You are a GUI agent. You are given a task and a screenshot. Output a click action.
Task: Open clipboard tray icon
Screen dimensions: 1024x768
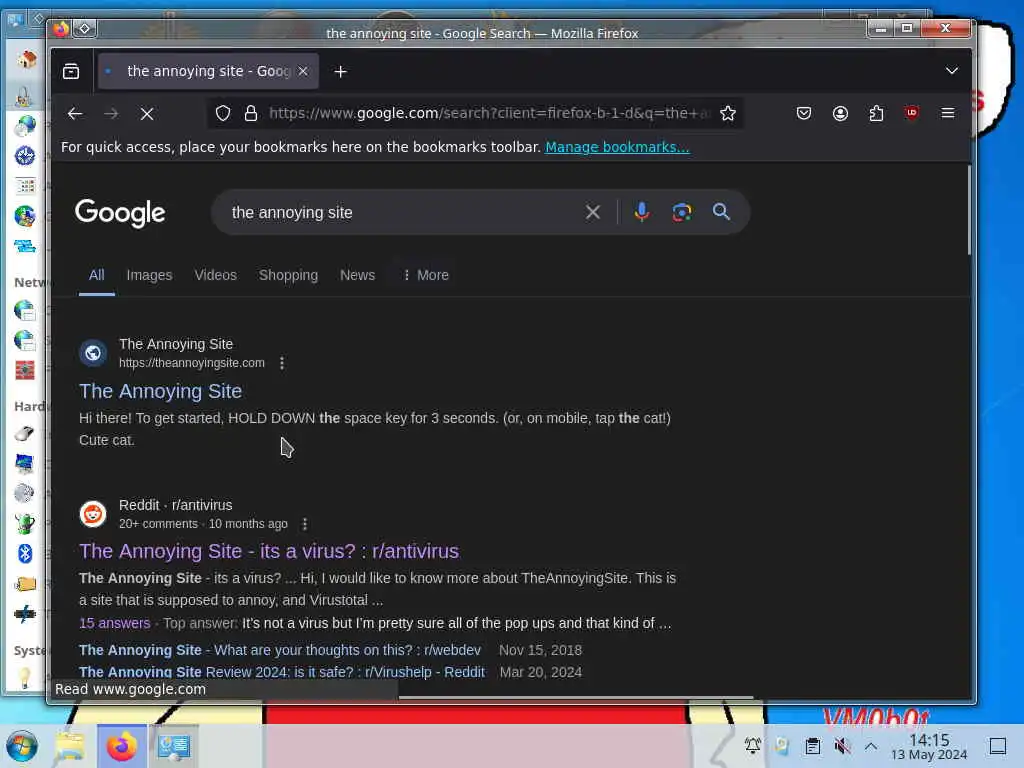point(812,745)
